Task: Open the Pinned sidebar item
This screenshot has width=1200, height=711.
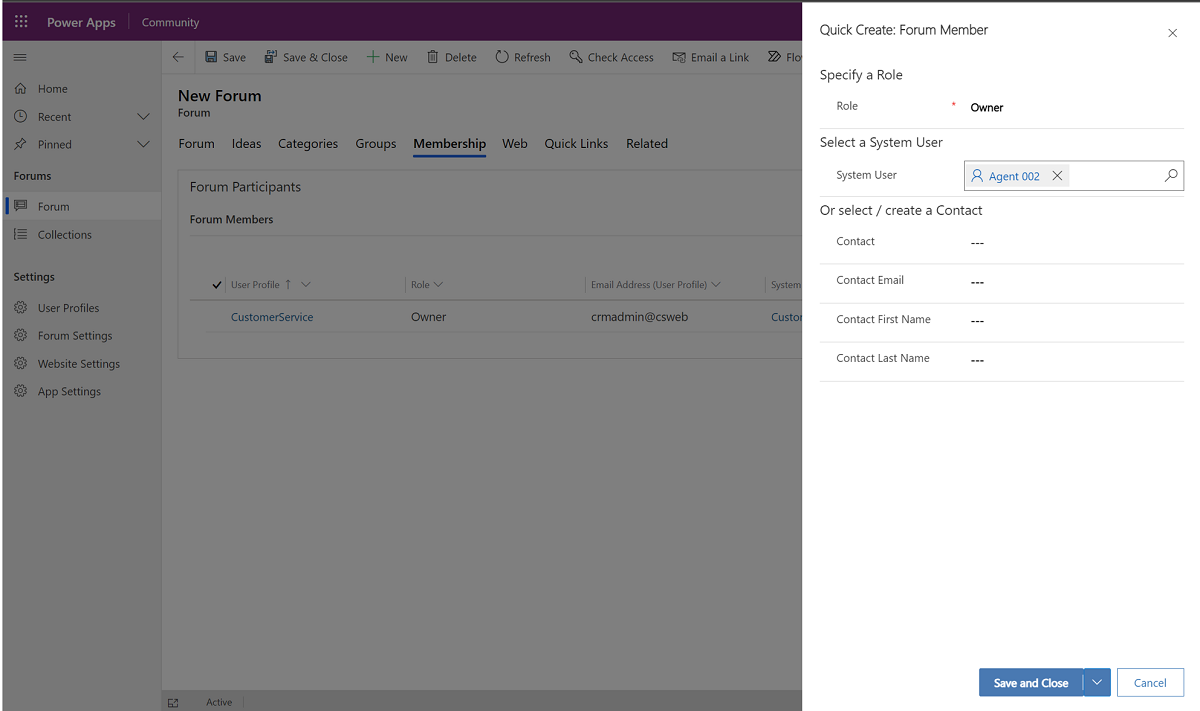Action: [x=55, y=145]
